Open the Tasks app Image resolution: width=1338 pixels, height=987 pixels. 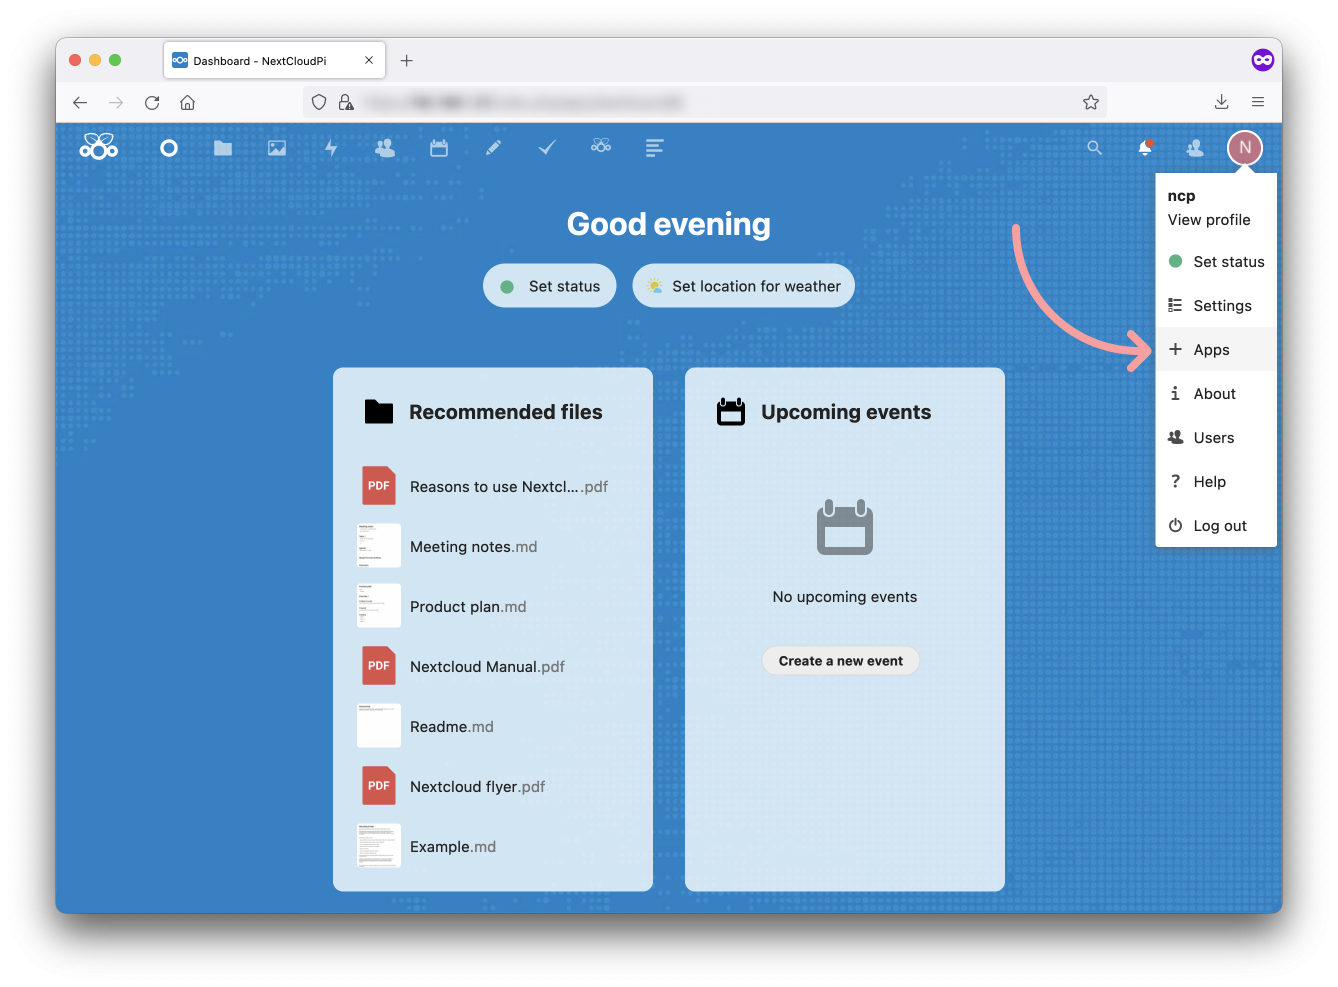coord(546,147)
